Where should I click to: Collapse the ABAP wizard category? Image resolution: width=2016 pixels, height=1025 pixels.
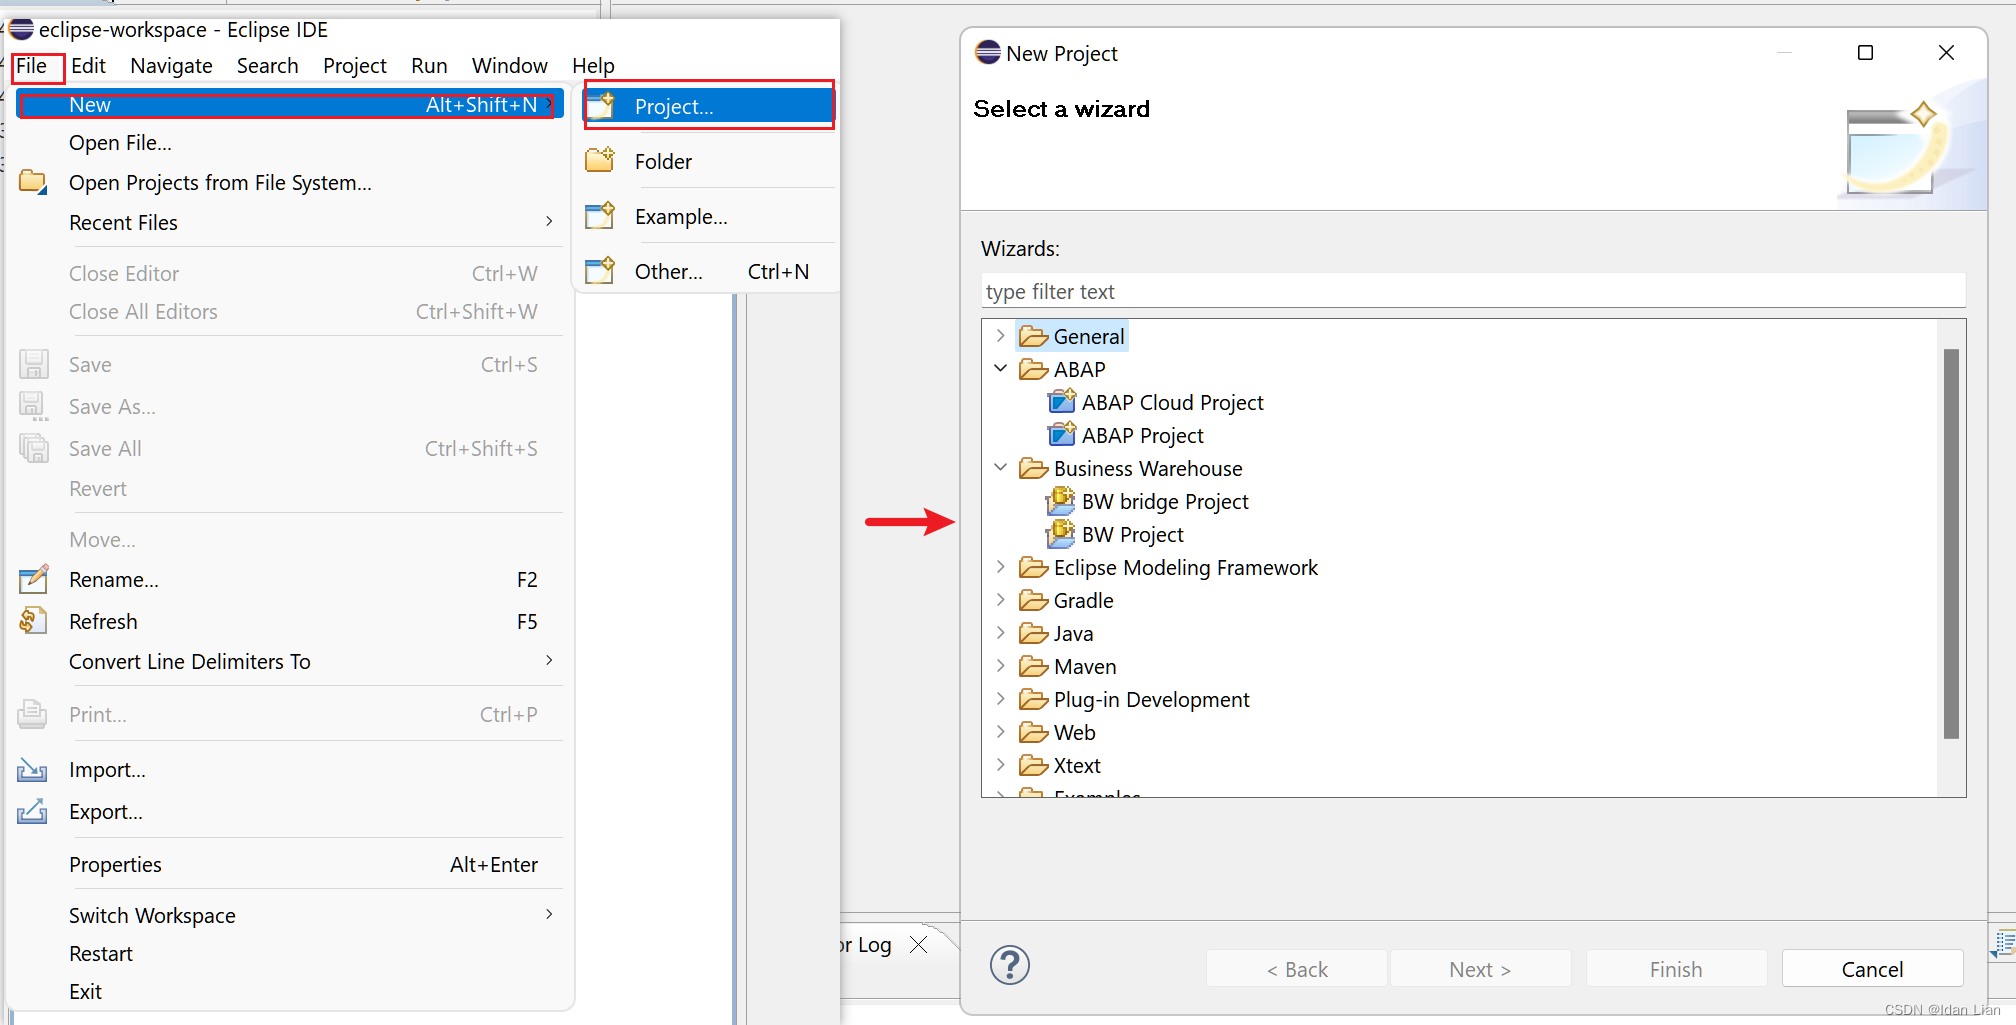point(1000,369)
